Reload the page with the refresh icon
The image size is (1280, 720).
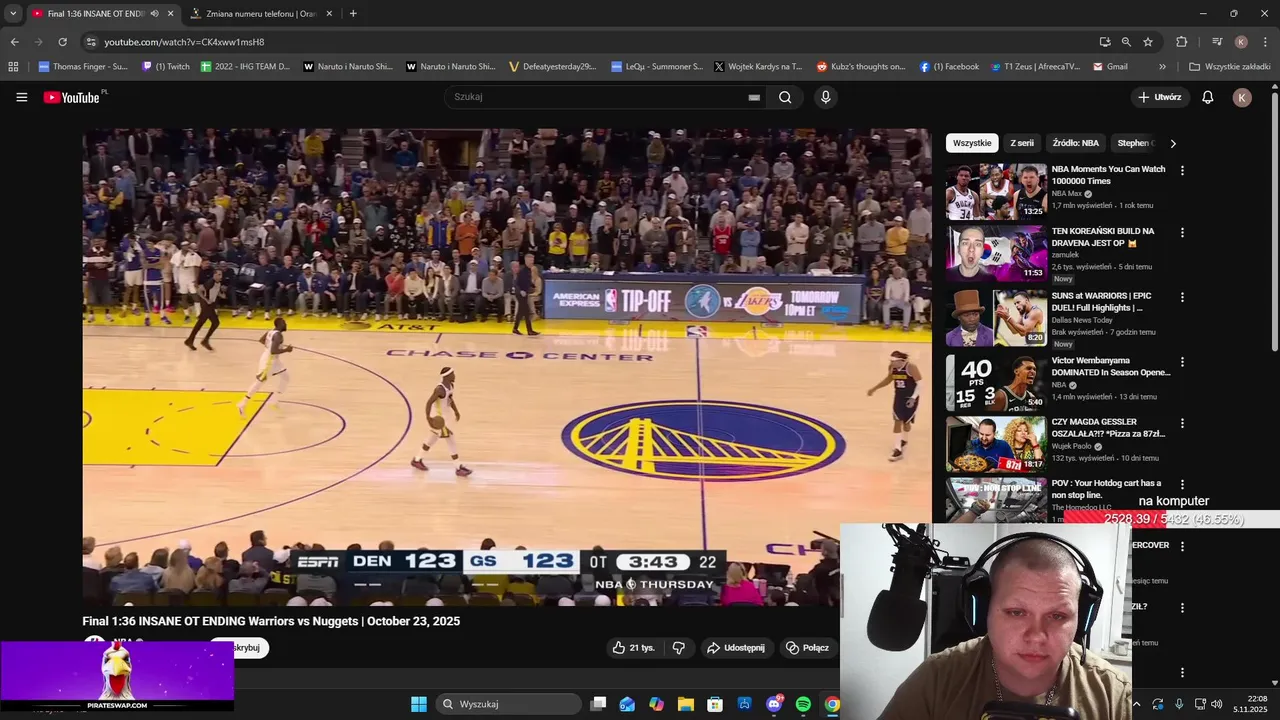tap(62, 42)
